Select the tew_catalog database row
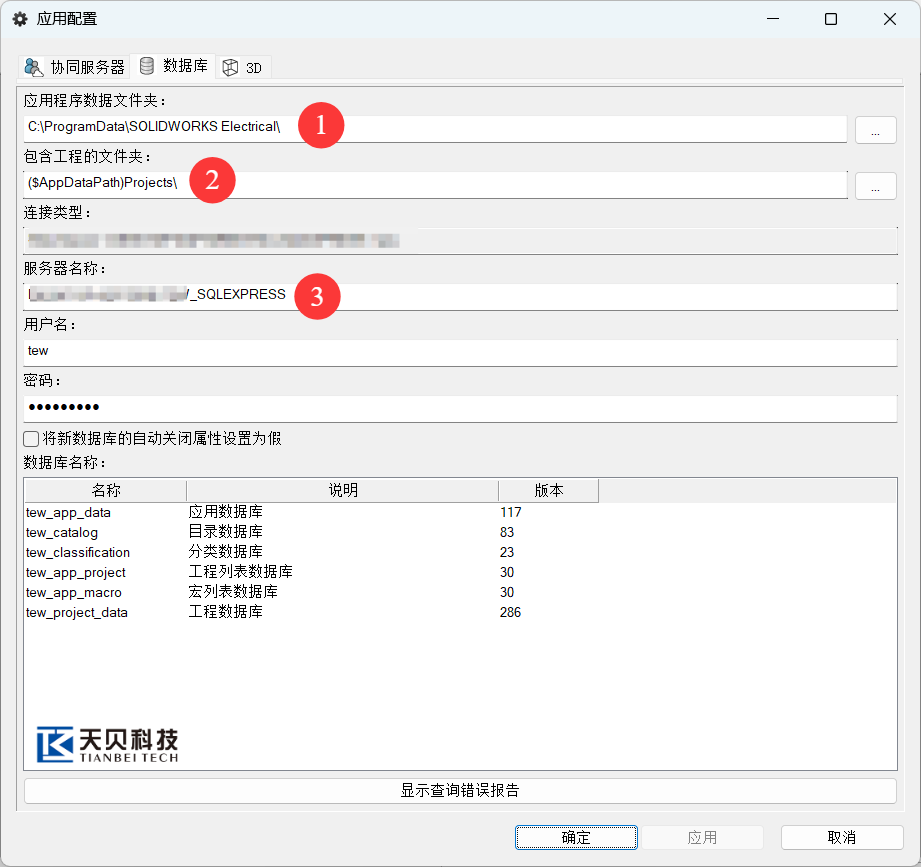 pyautogui.click(x=62, y=532)
